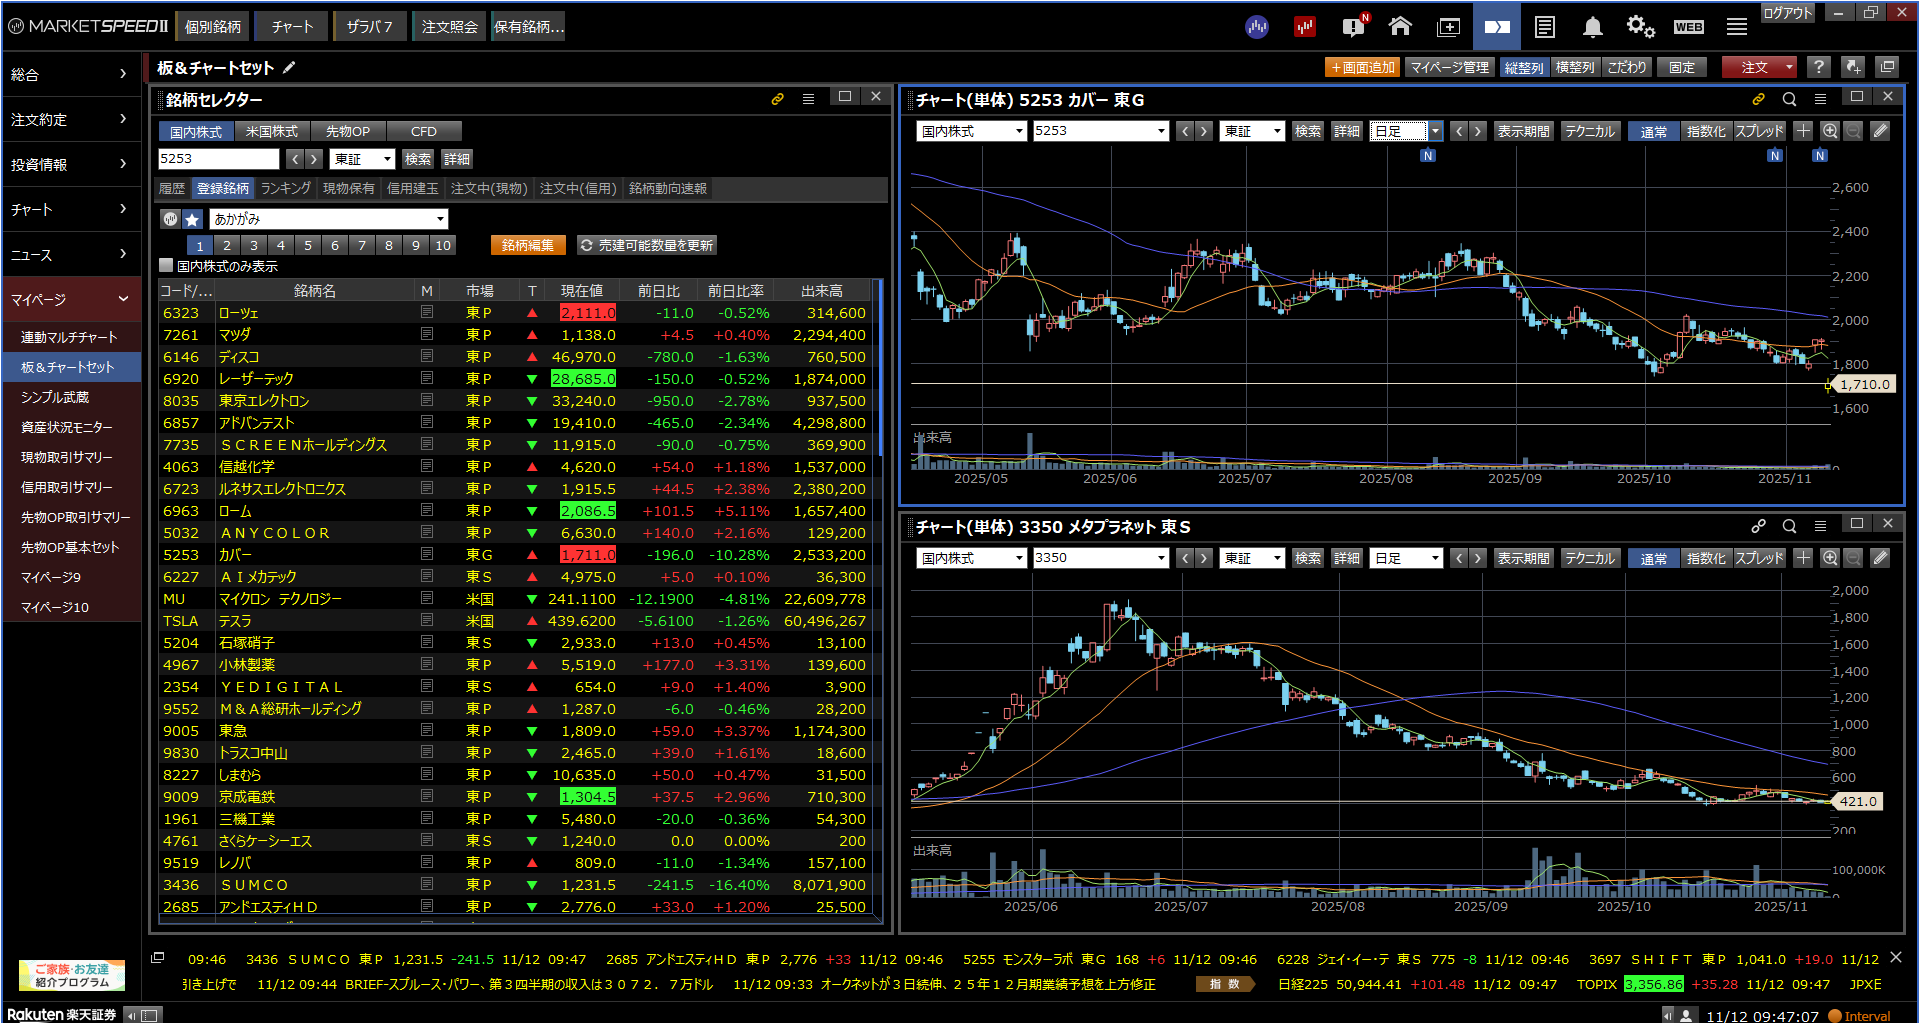Screen dimensions: 1919x1023
Task: Click zoom-in magnifier in 5253 chart toolbar
Action: 1830,131
